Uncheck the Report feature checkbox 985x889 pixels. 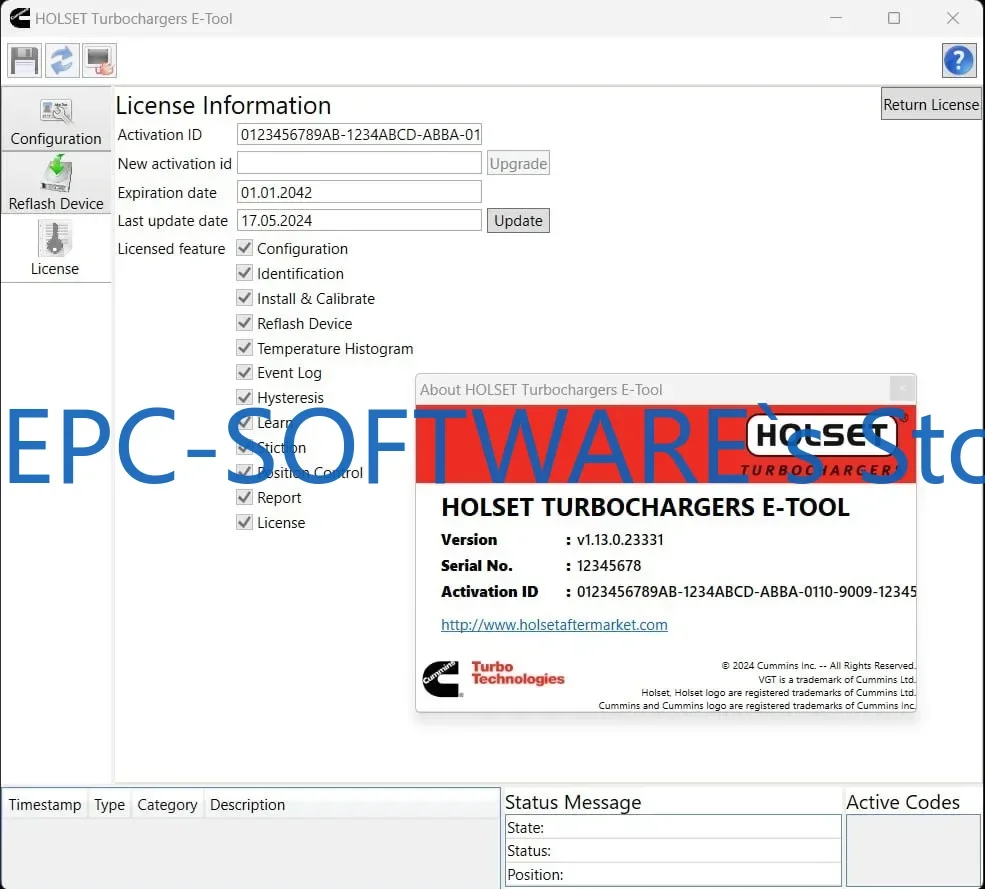(x=243, y=497)
